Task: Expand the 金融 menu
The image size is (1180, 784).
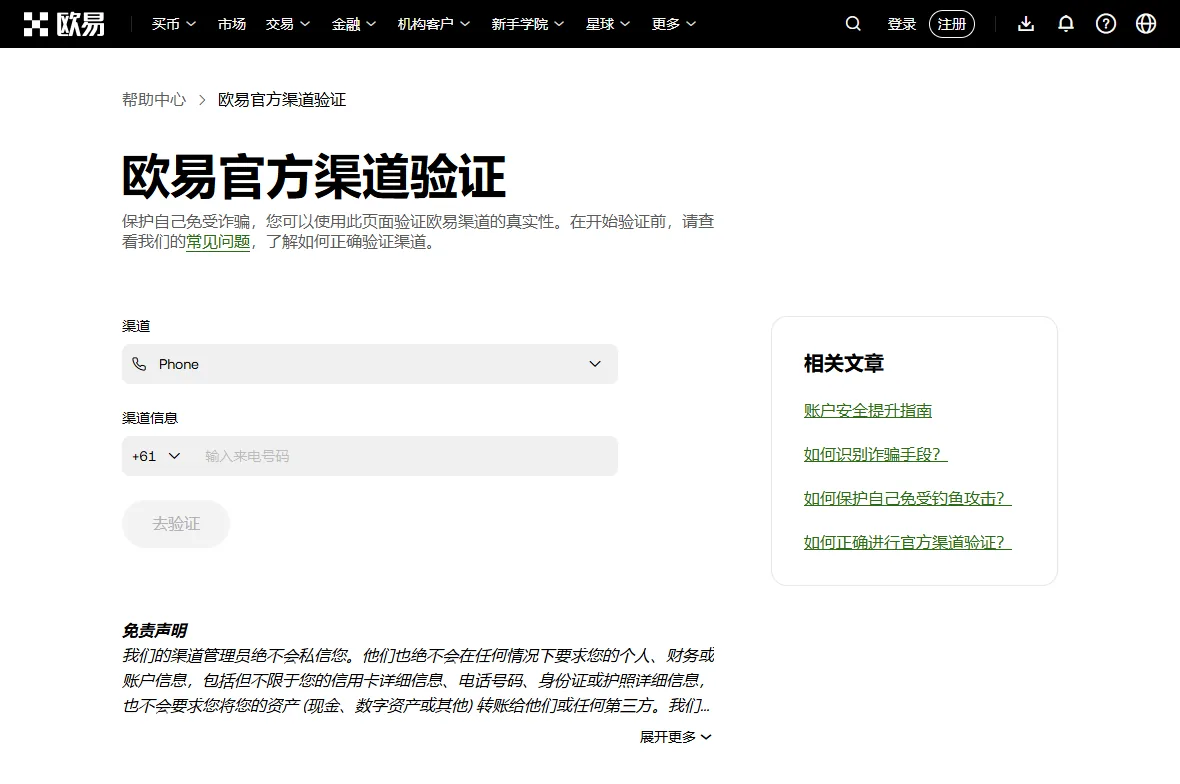Action: (x=354, y=24)
